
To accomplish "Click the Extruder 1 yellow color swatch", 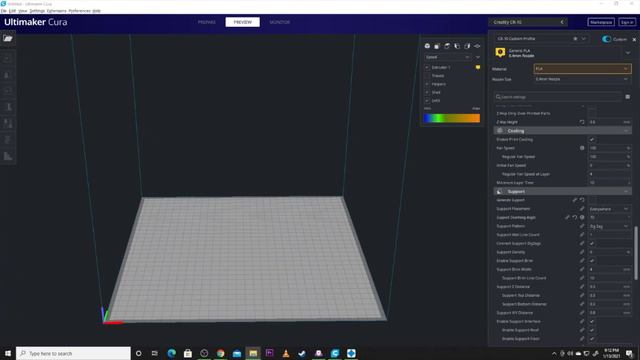I will point(478,67).
